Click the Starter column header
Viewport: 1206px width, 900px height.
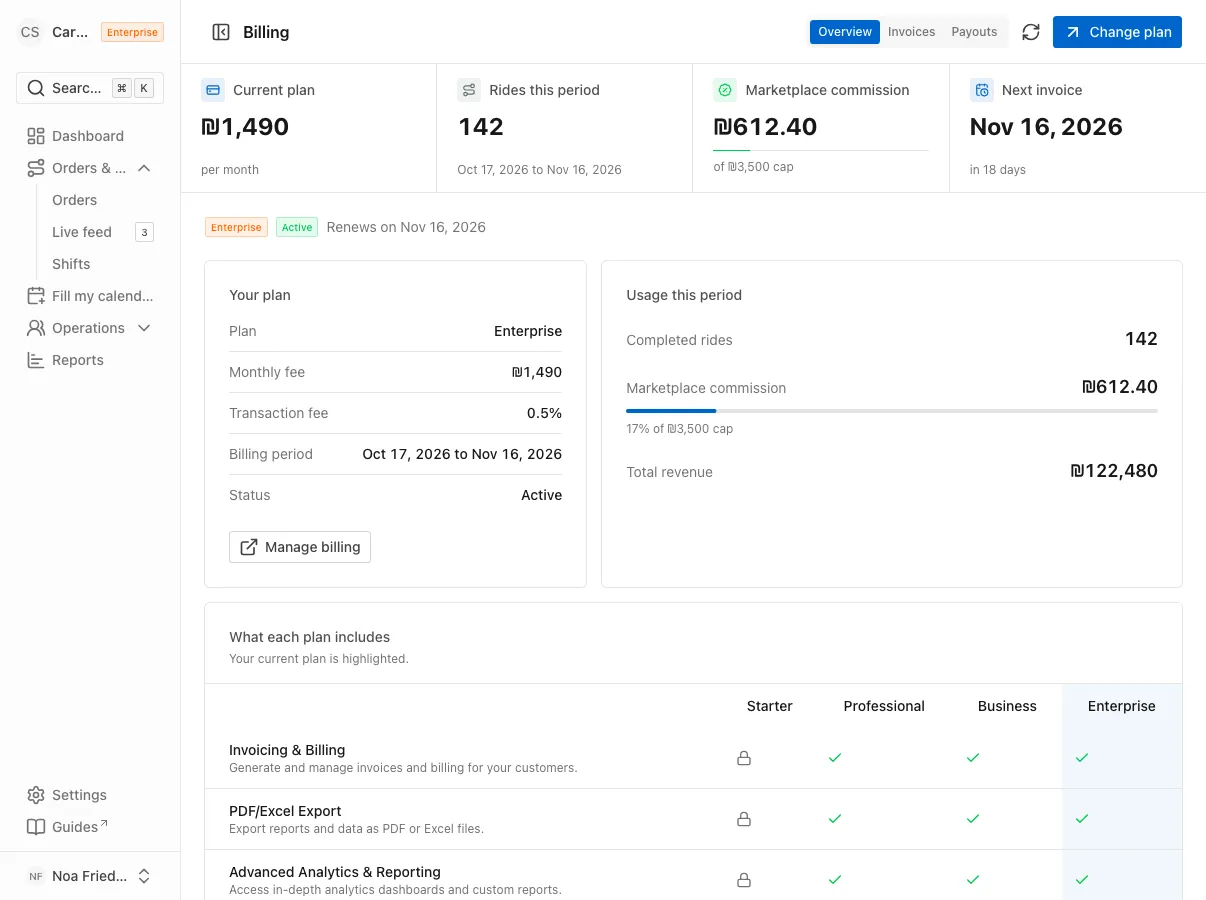coord(770,706)
